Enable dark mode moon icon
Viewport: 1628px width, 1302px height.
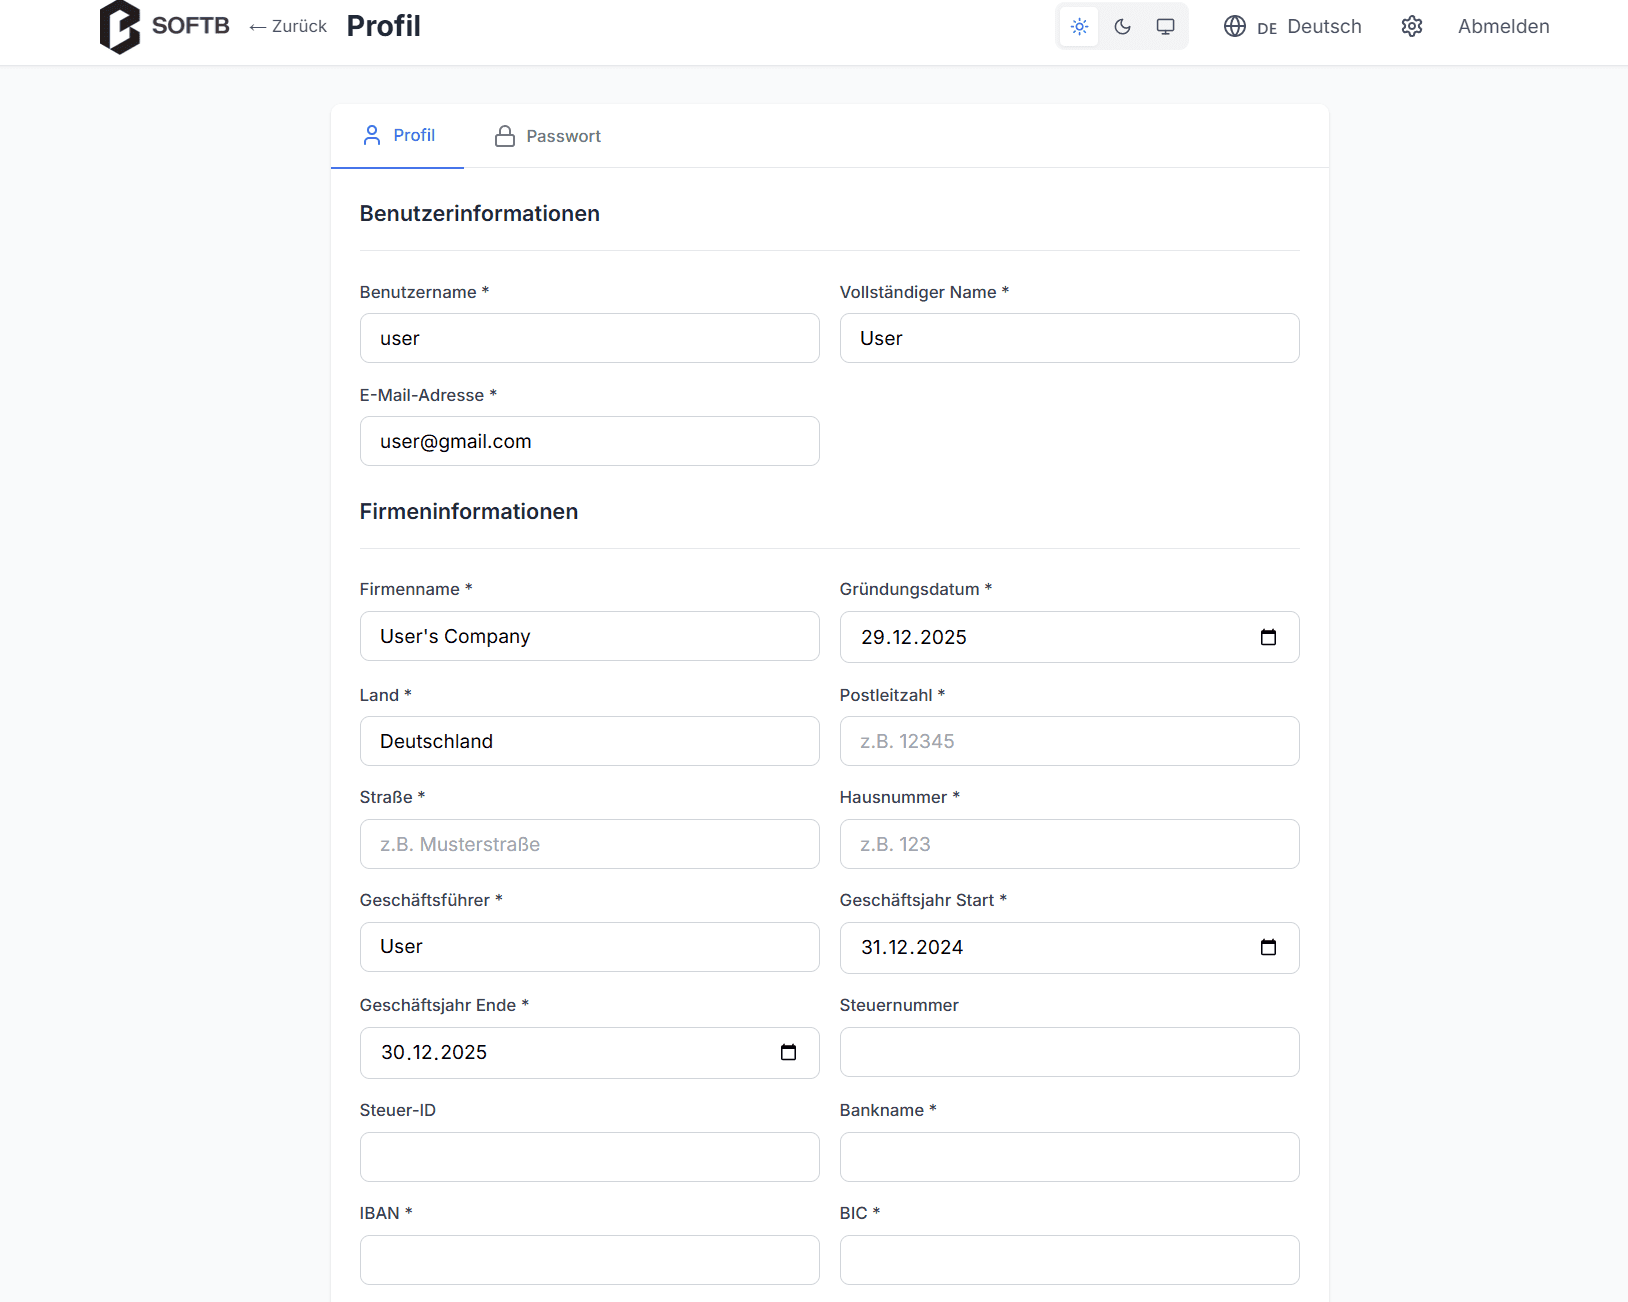1122,27
